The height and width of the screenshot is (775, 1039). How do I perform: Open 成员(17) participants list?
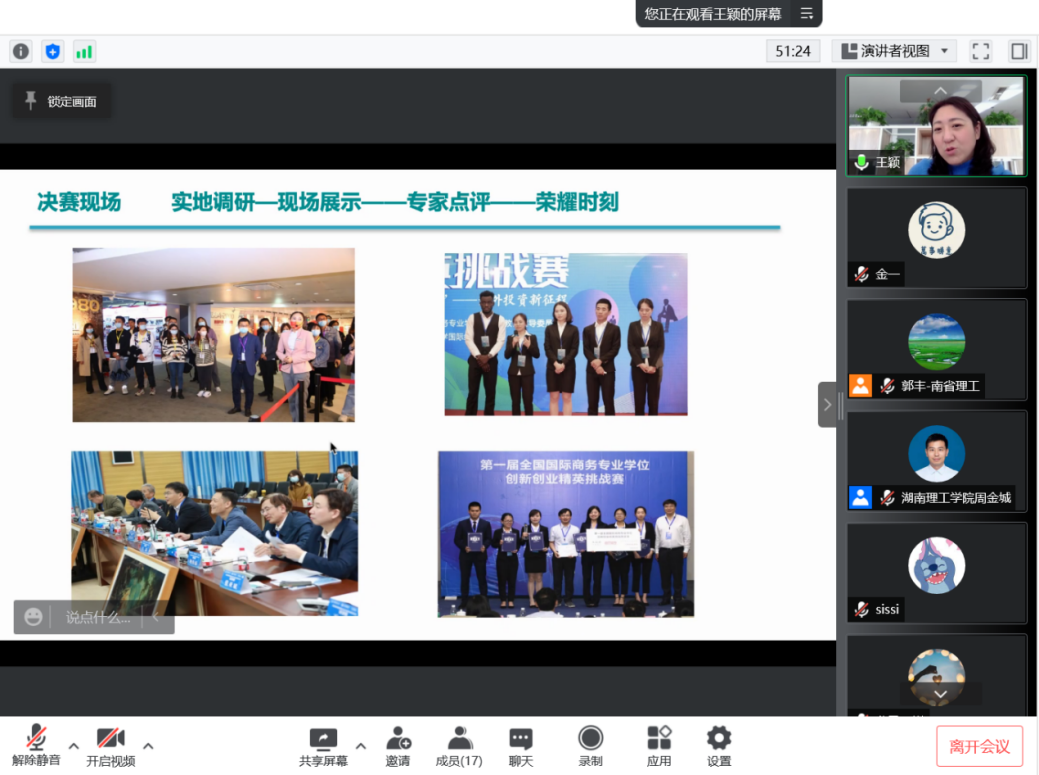coord(459,746)
